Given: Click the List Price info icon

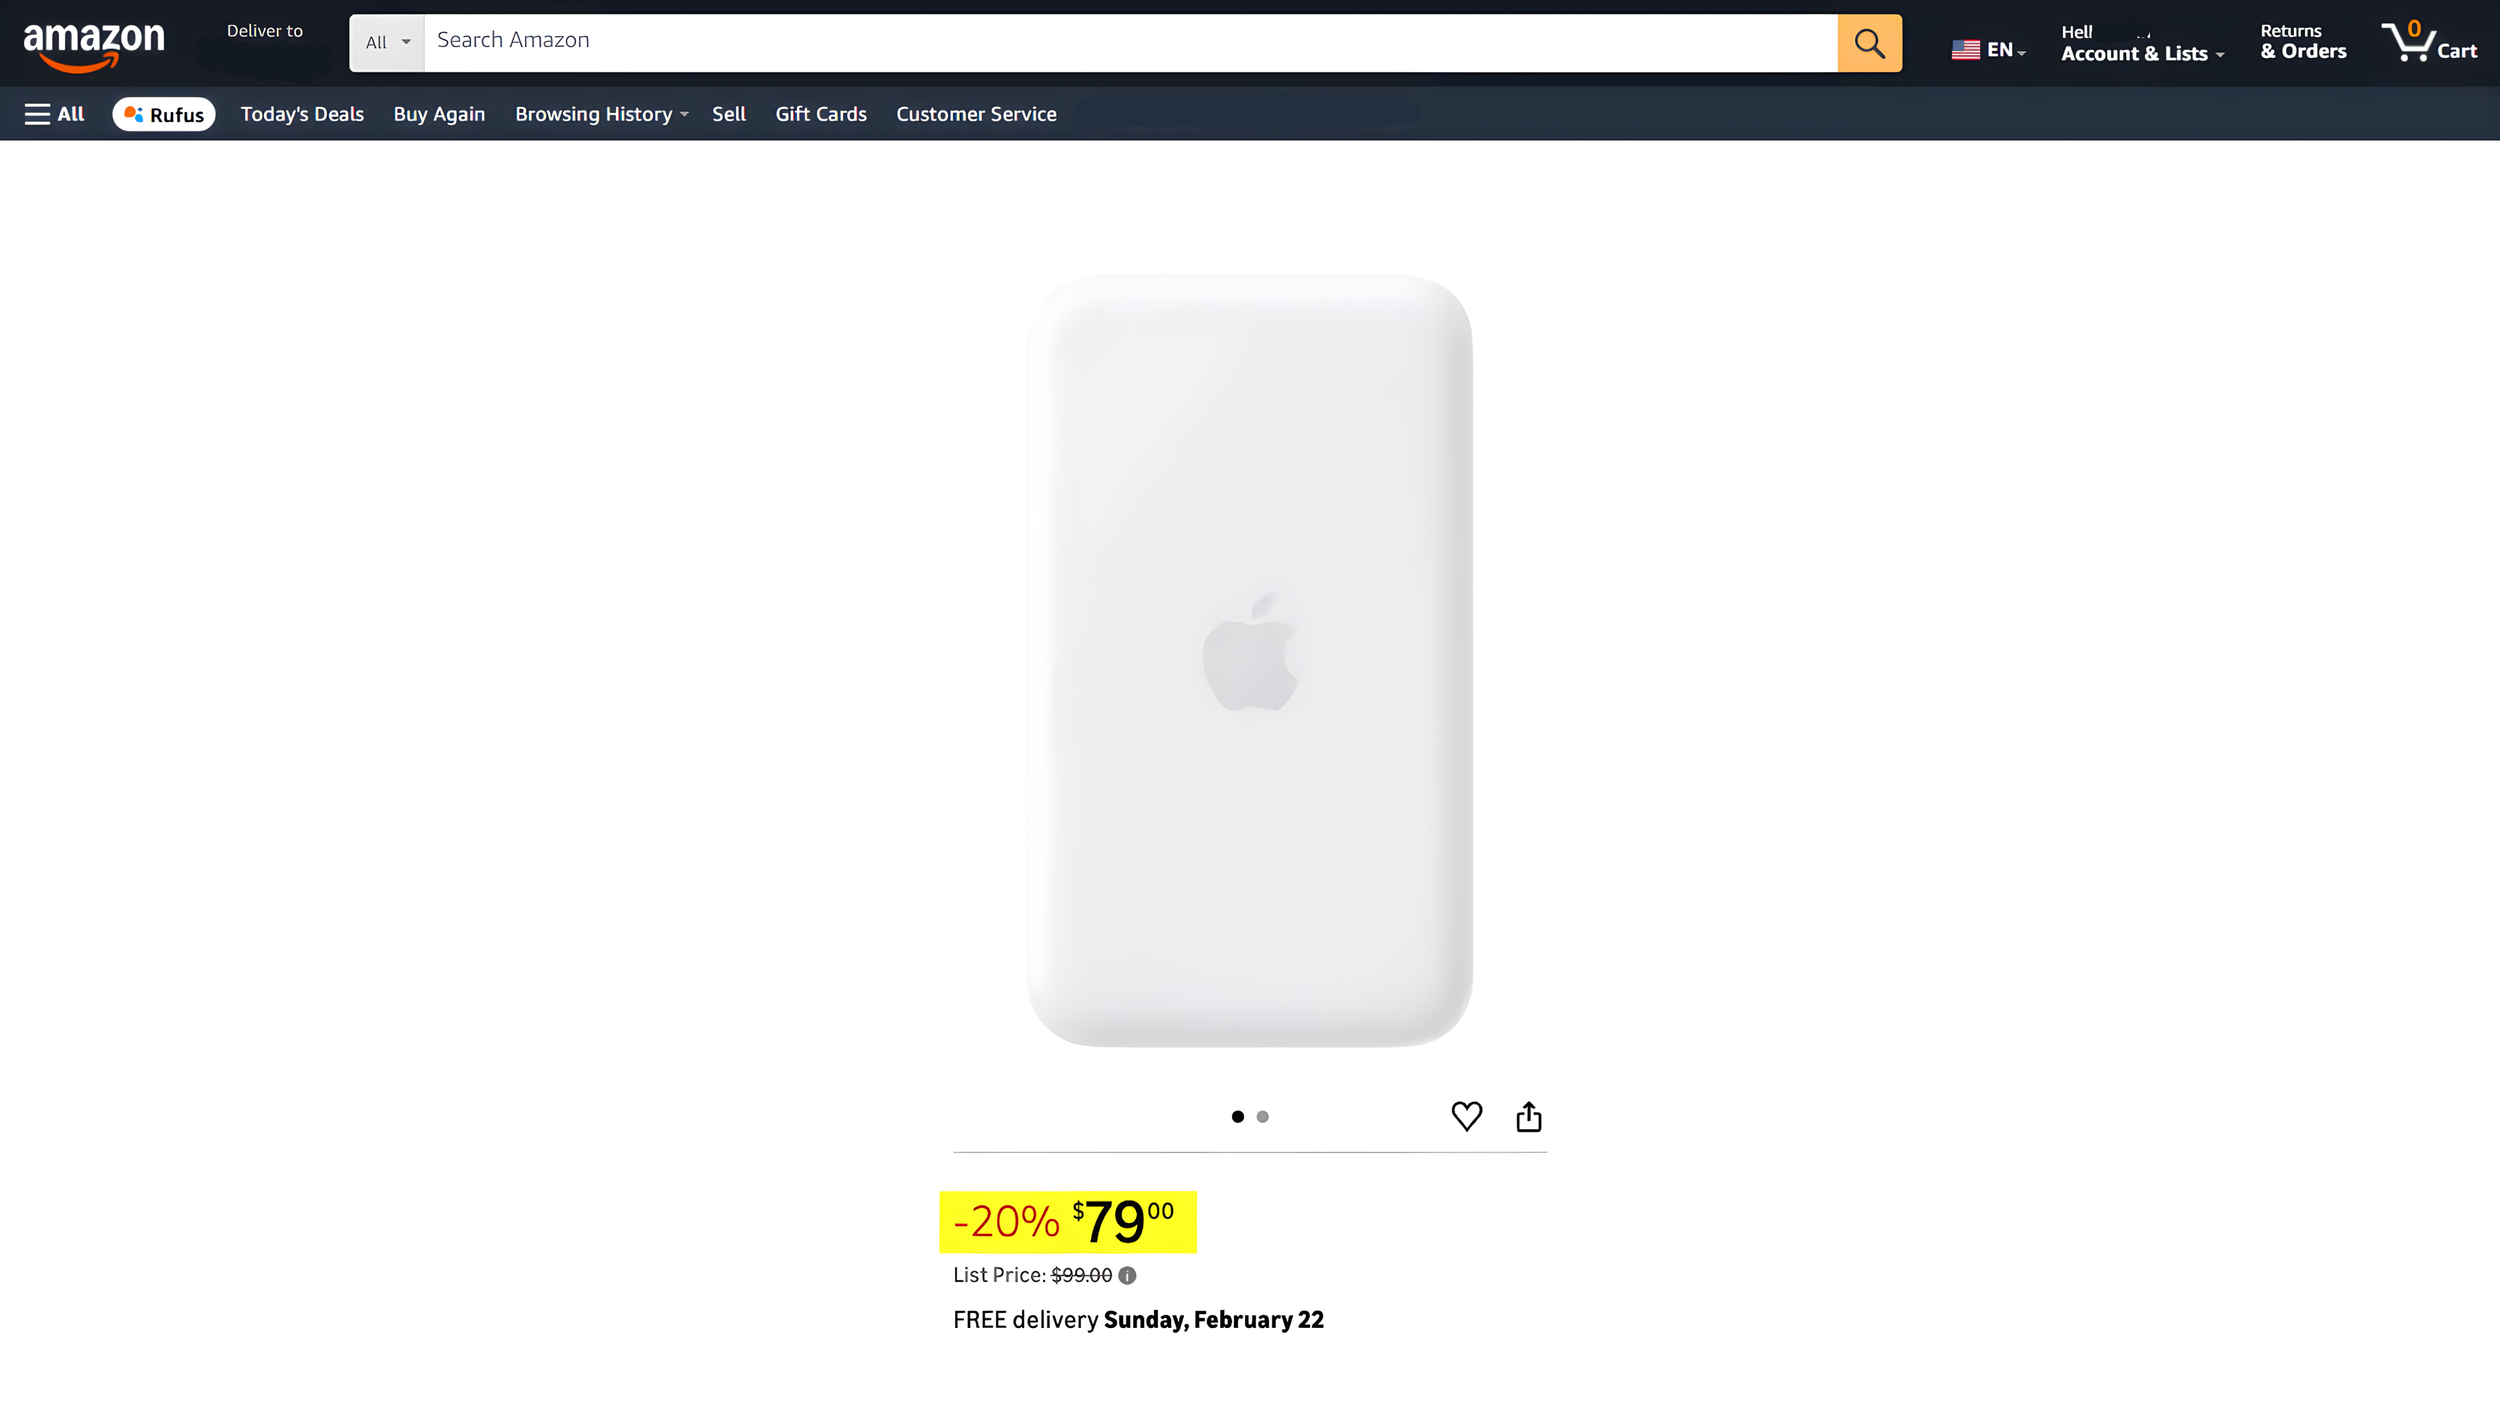Looking at the screenshot, I should point(1127,1275).
